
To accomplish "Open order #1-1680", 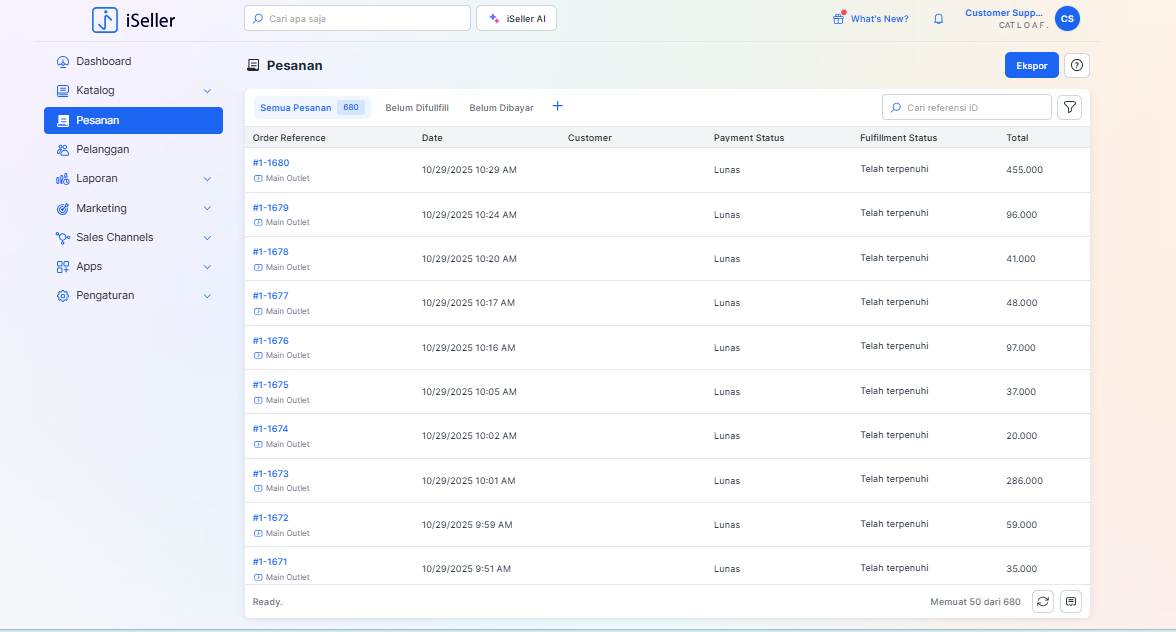I will (x=271, y=163).
